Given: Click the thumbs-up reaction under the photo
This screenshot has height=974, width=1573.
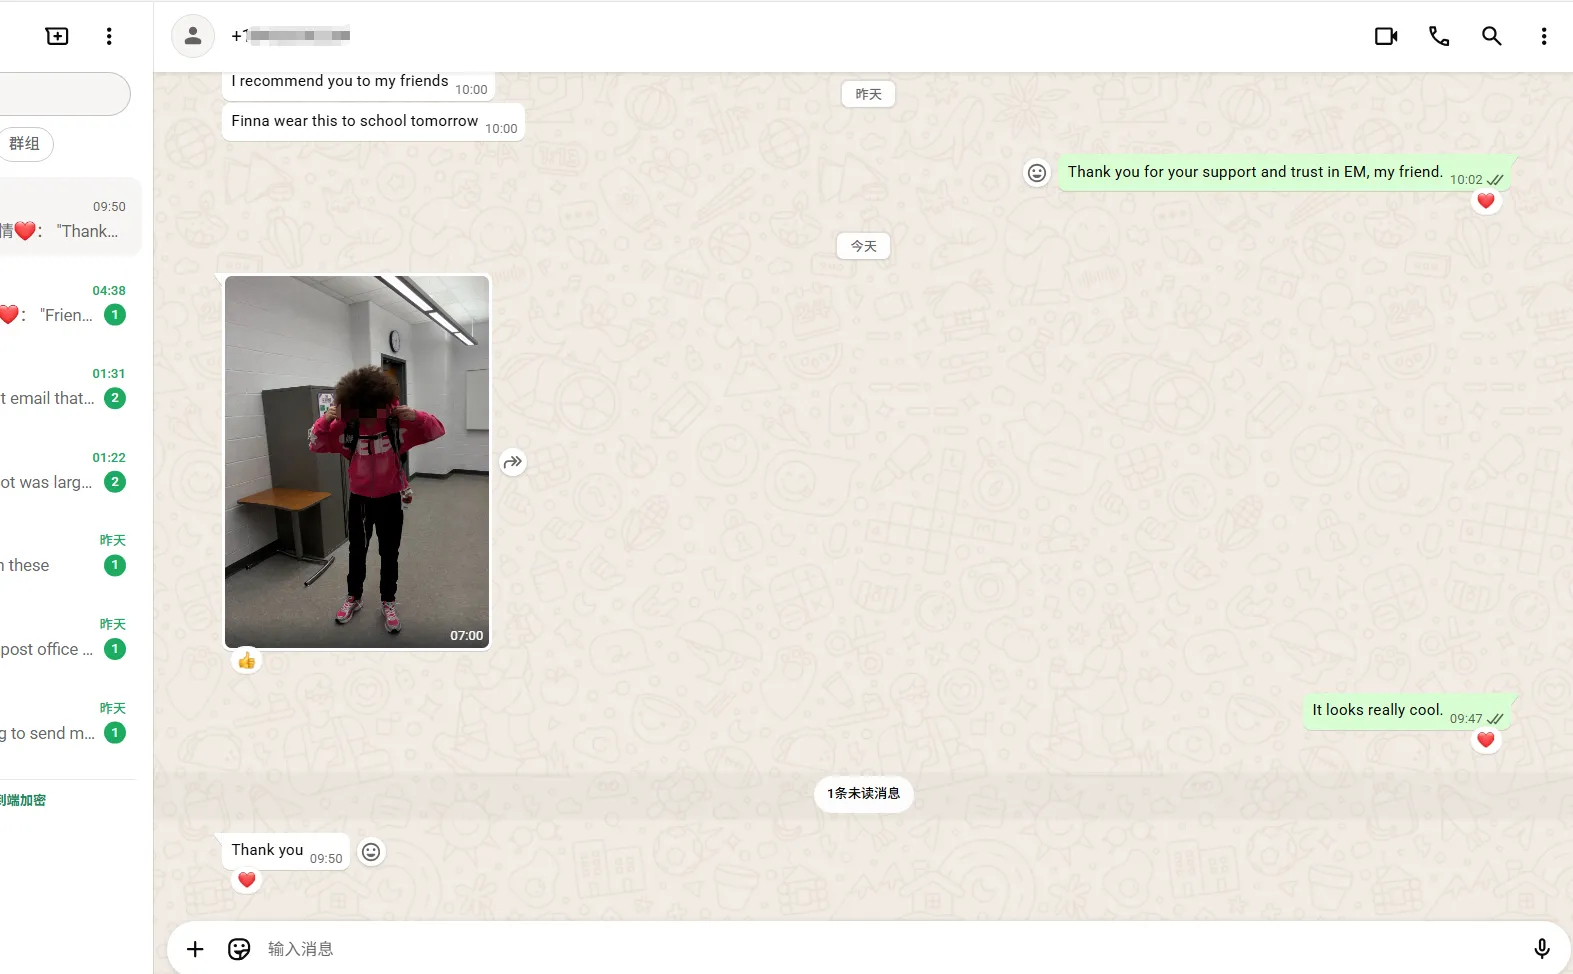Looking at the screenshot, I should (247, 661).
